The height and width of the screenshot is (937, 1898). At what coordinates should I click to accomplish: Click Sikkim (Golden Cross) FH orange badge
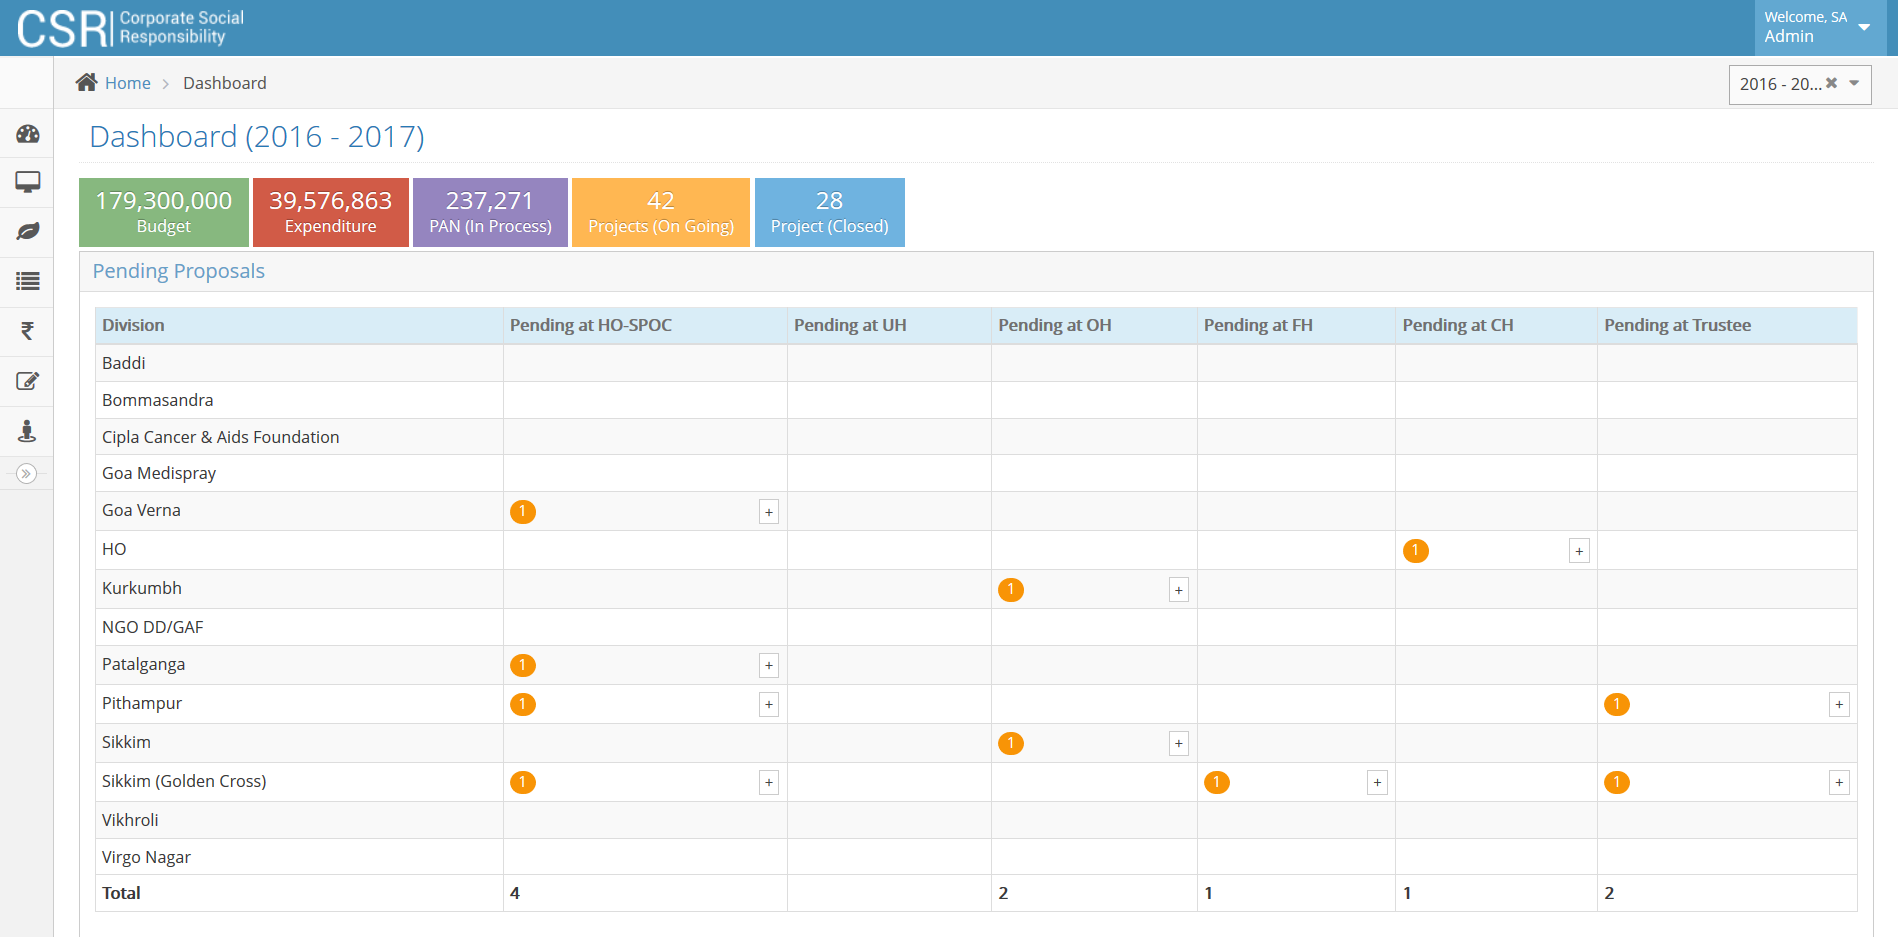[x=1217, y=782]
